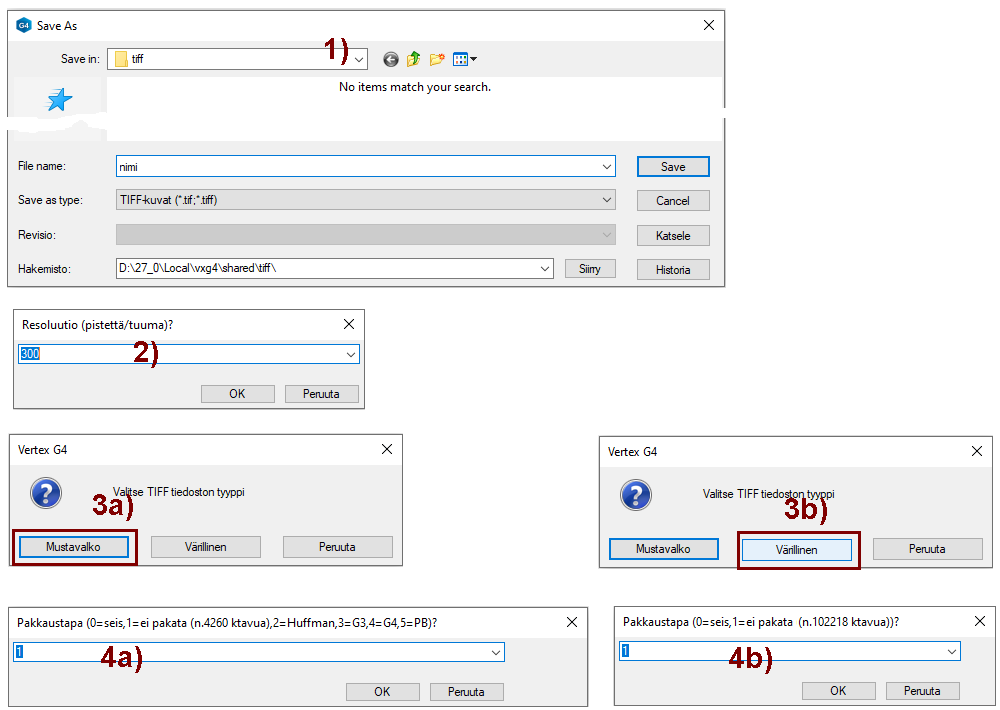Click Peruuta in left Vertex G4 dialog
Screen dimensions: 1000x710
[x=337, y=547]
